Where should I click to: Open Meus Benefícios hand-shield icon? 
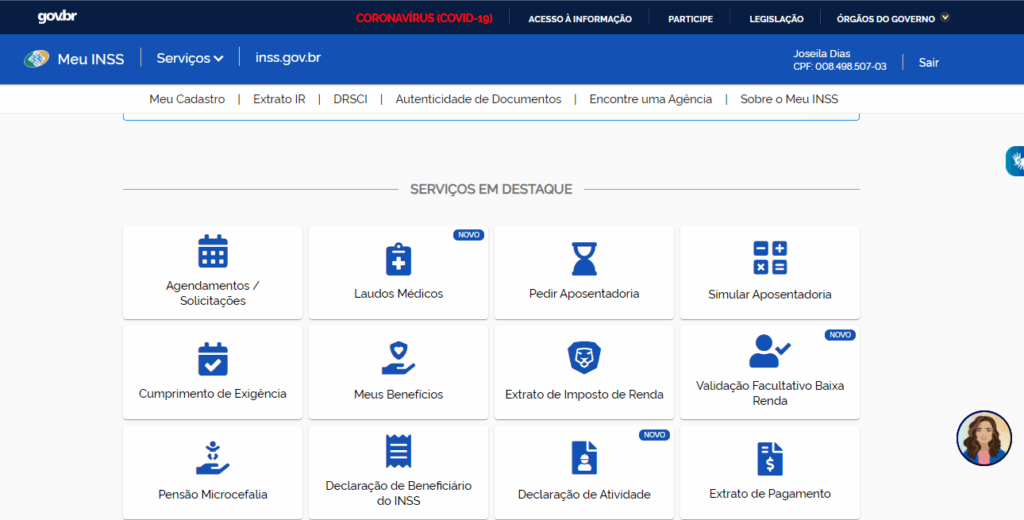(398, 359)
